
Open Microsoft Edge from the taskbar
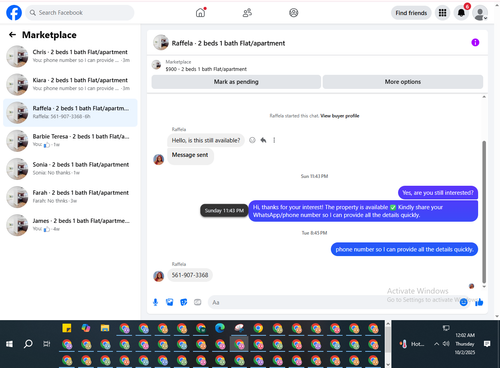coord(220,328)
